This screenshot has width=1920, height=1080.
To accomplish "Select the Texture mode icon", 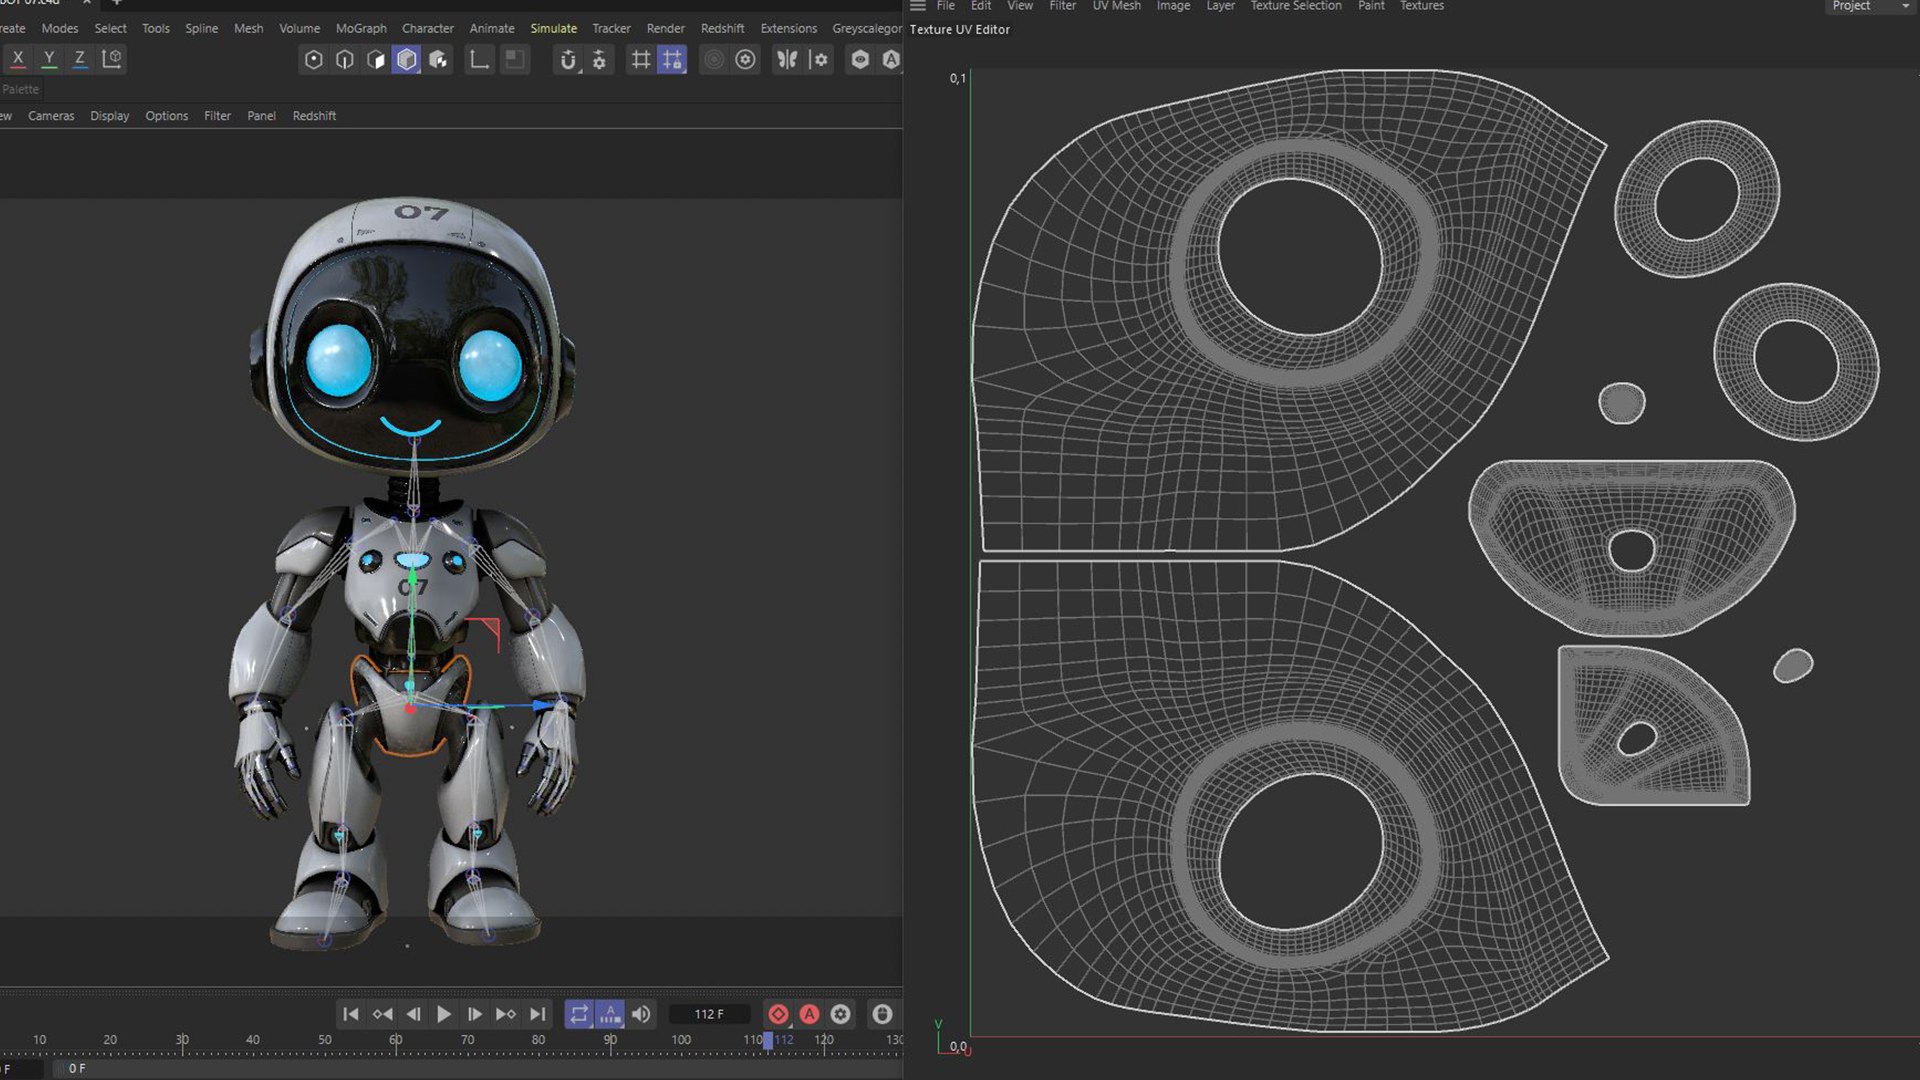I will (x=438, y=60).
